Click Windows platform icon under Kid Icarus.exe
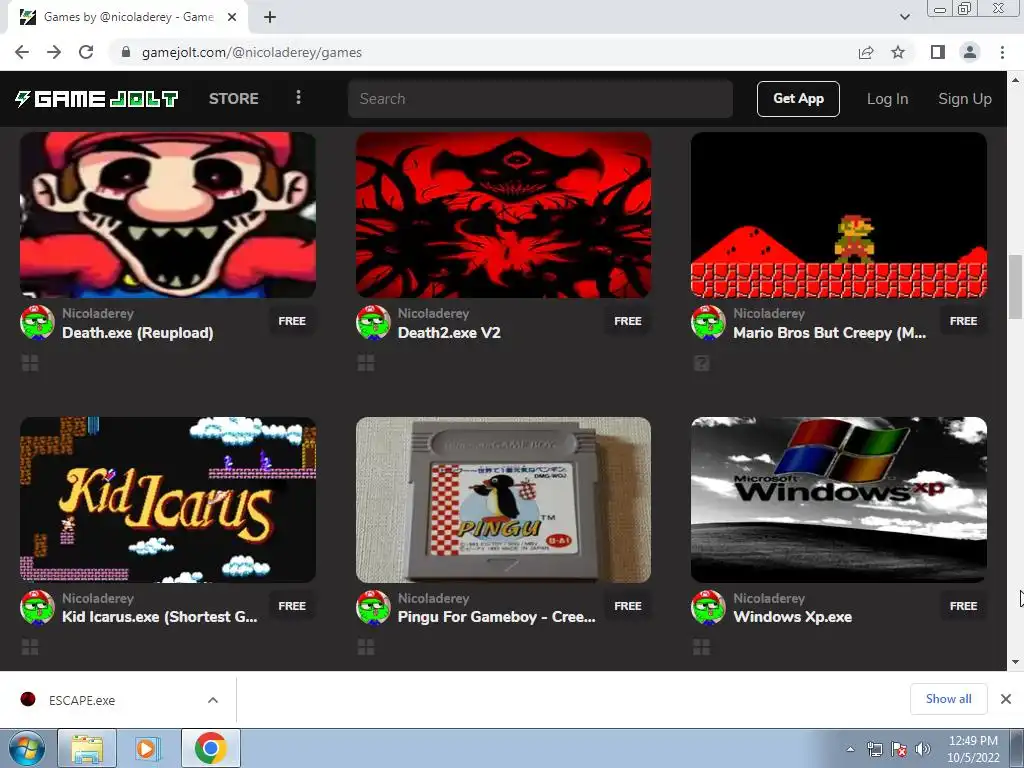 click(x=30, y=647)
